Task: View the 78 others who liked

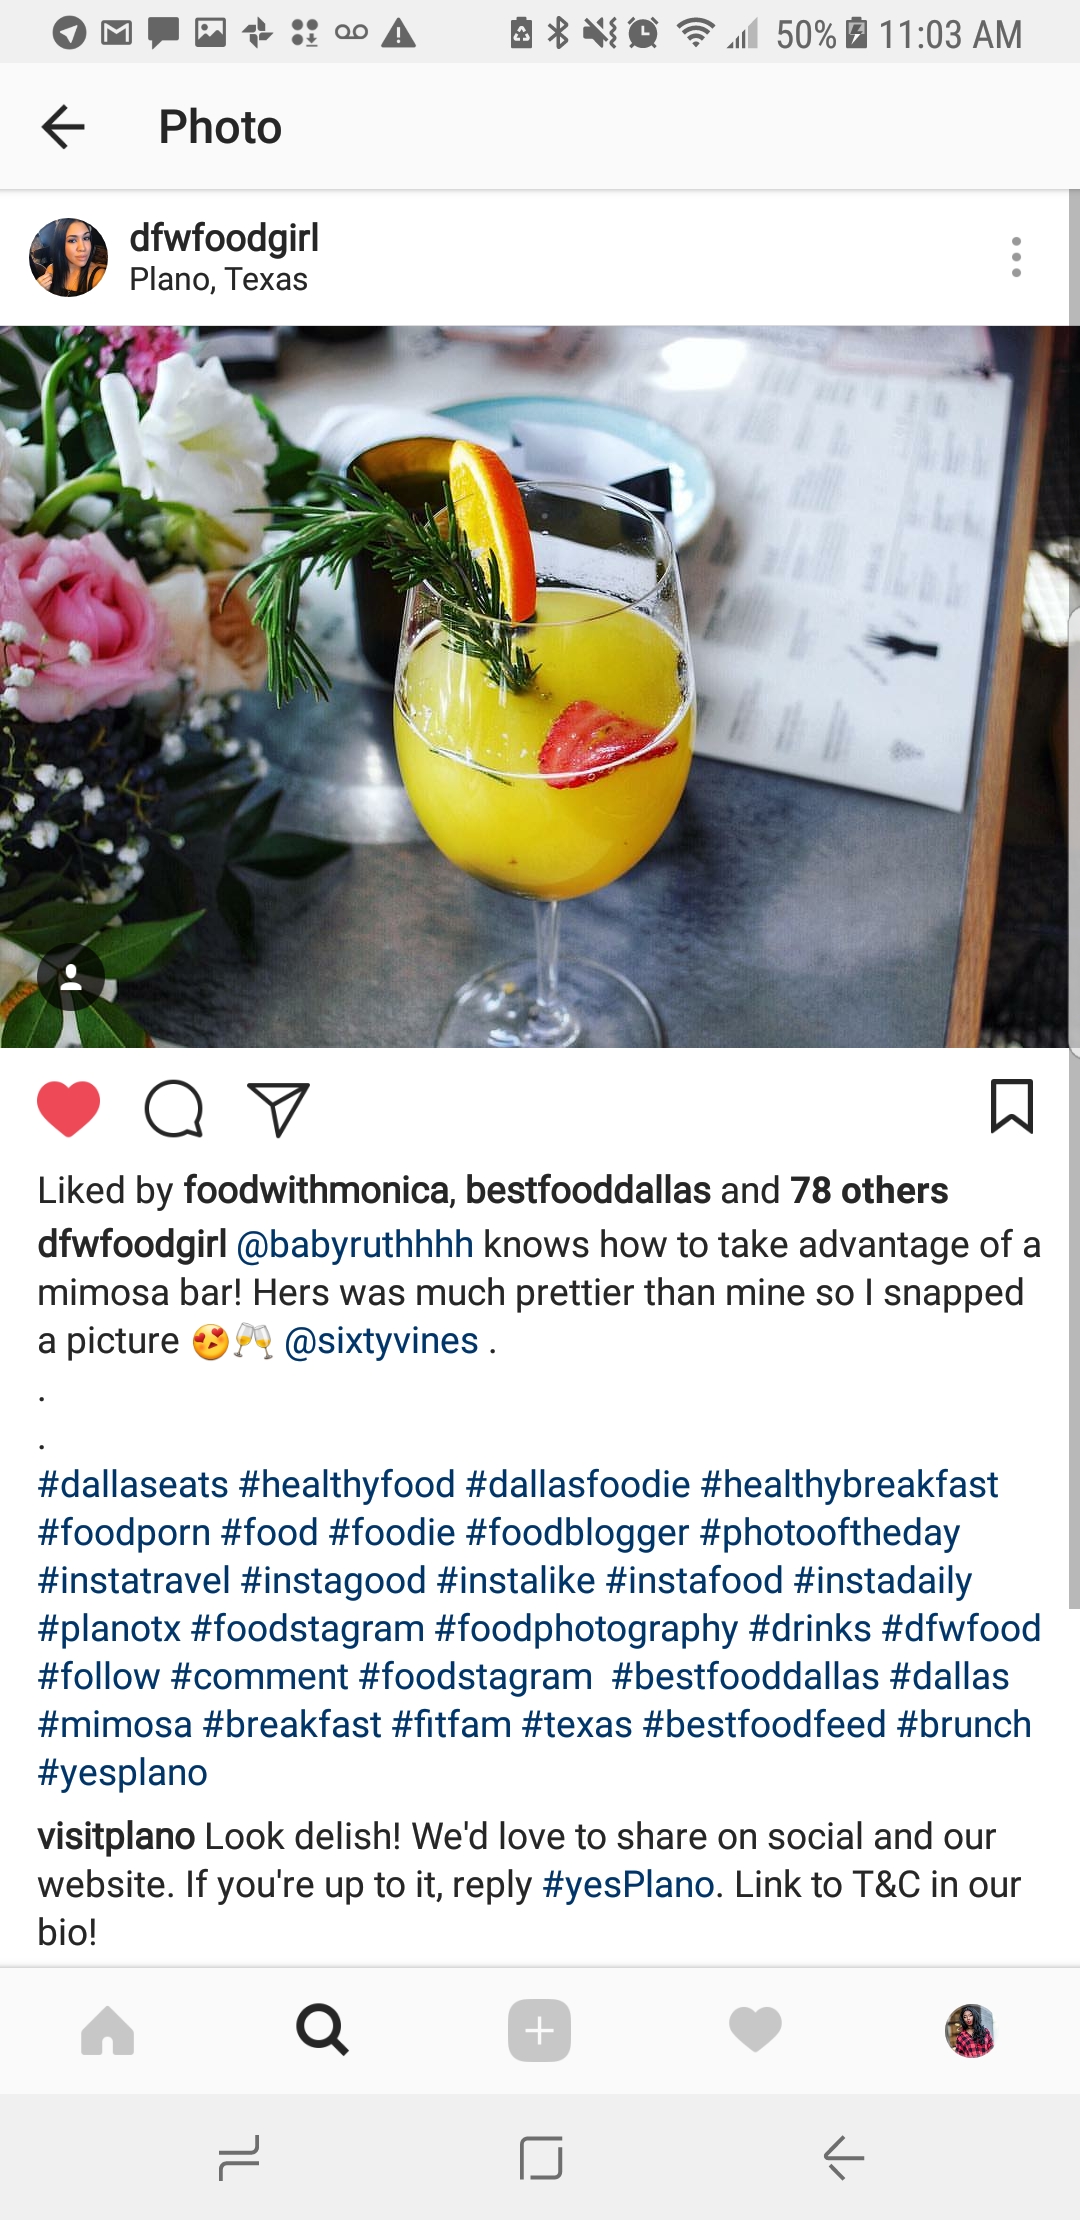Action: click(869, 1190)
